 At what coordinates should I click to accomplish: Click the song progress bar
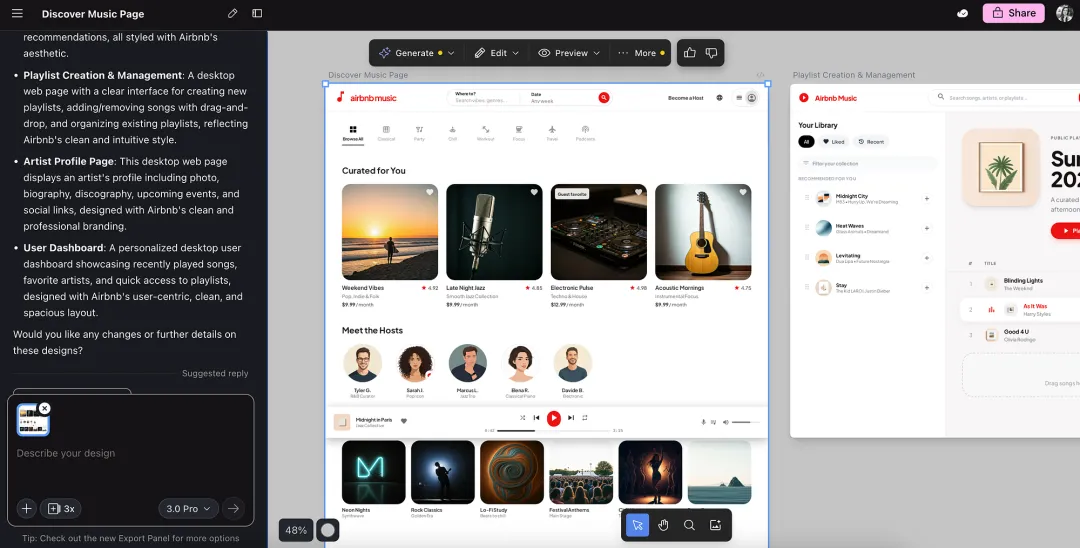tap(553, 430)
